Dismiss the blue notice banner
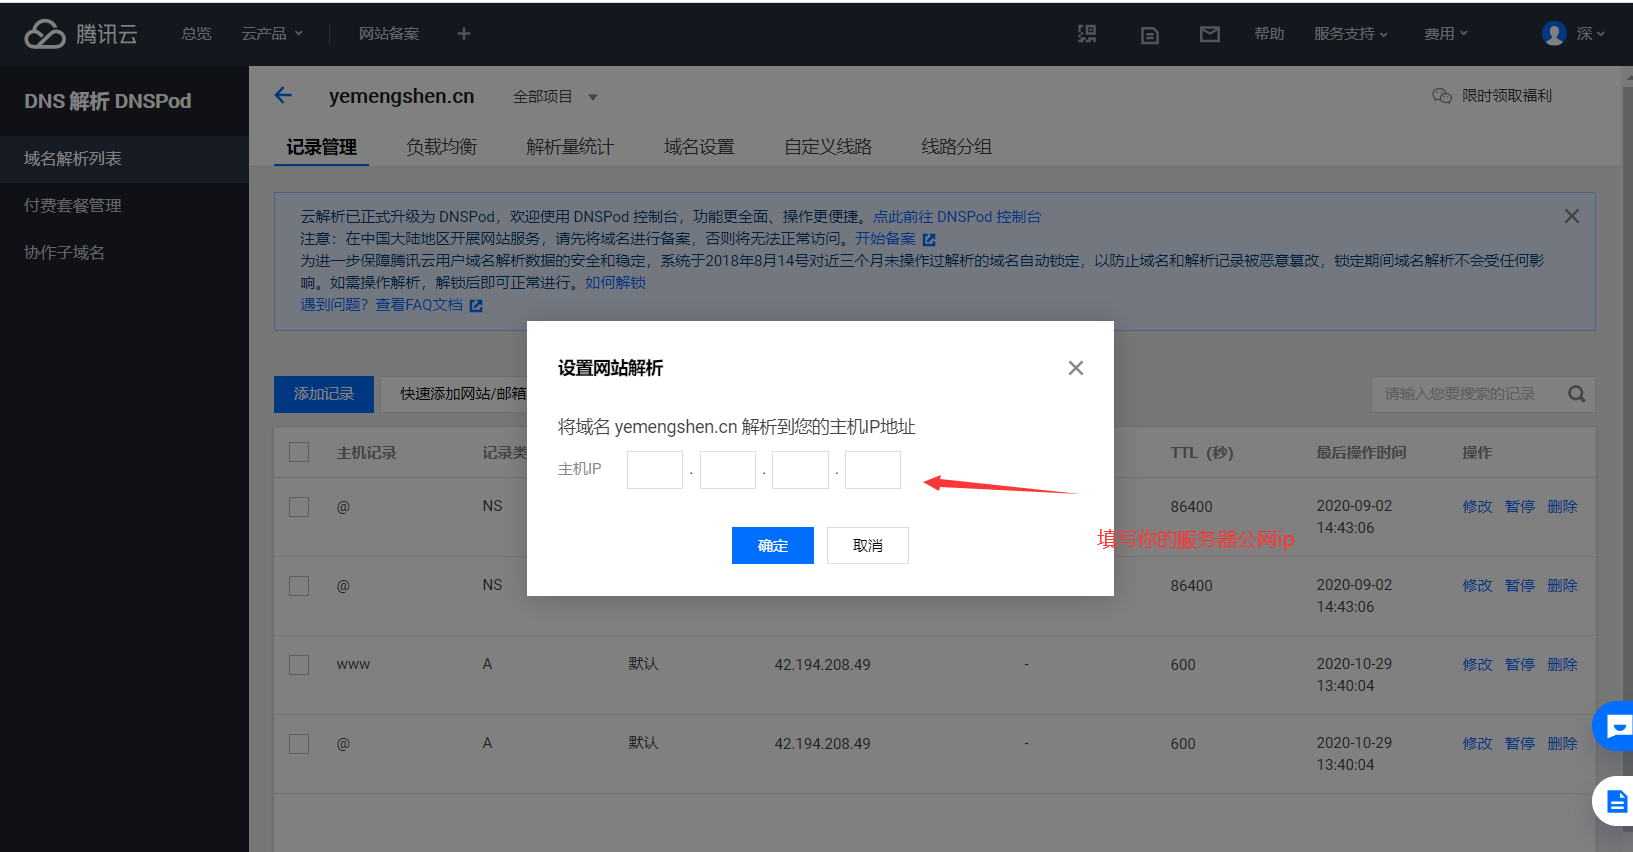 [1572, 216]
